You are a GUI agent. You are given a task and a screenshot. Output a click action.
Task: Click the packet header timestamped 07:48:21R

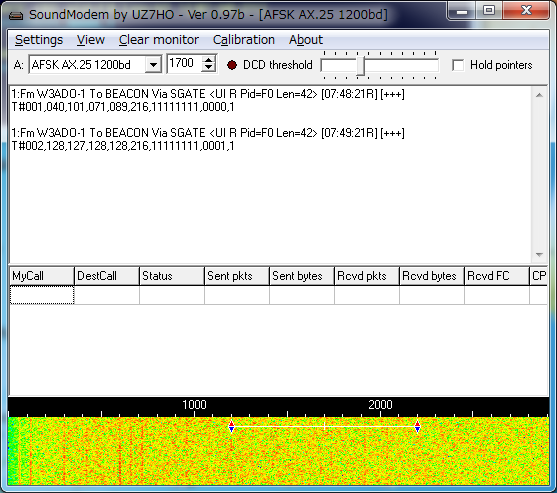(208, 94)
